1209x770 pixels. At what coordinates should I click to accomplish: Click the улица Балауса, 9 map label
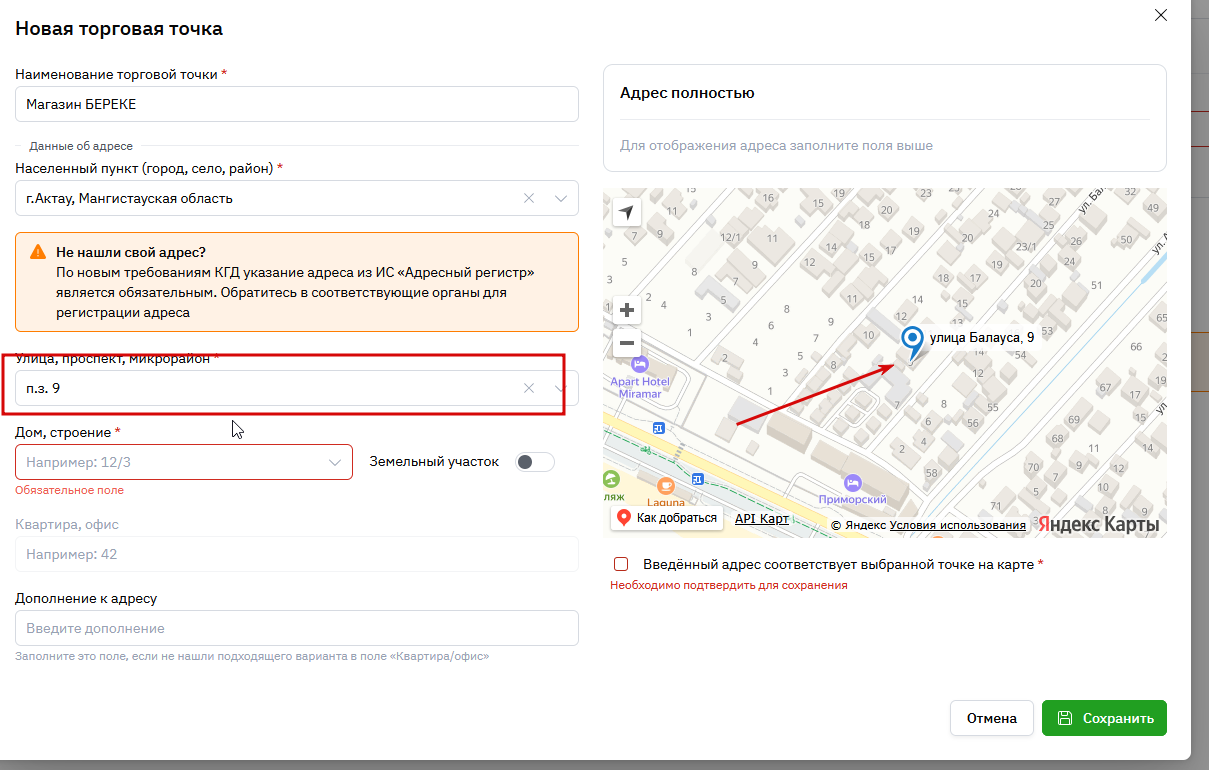[x=982, y=338]
